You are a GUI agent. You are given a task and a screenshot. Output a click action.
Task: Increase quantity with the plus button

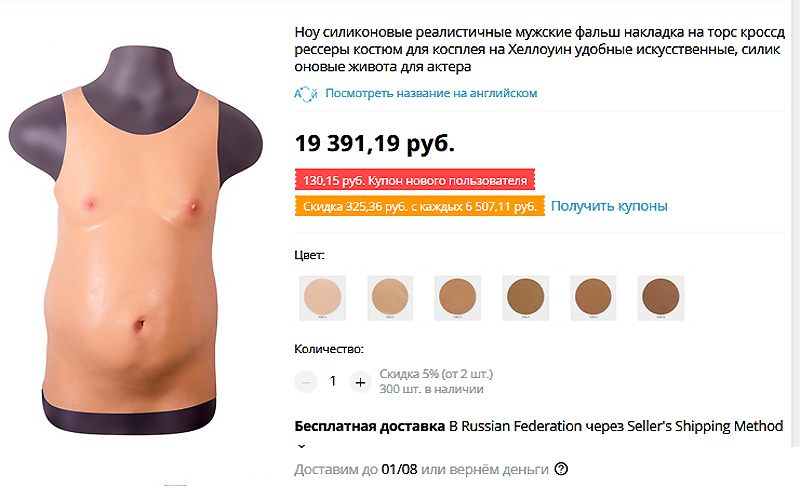360,382
